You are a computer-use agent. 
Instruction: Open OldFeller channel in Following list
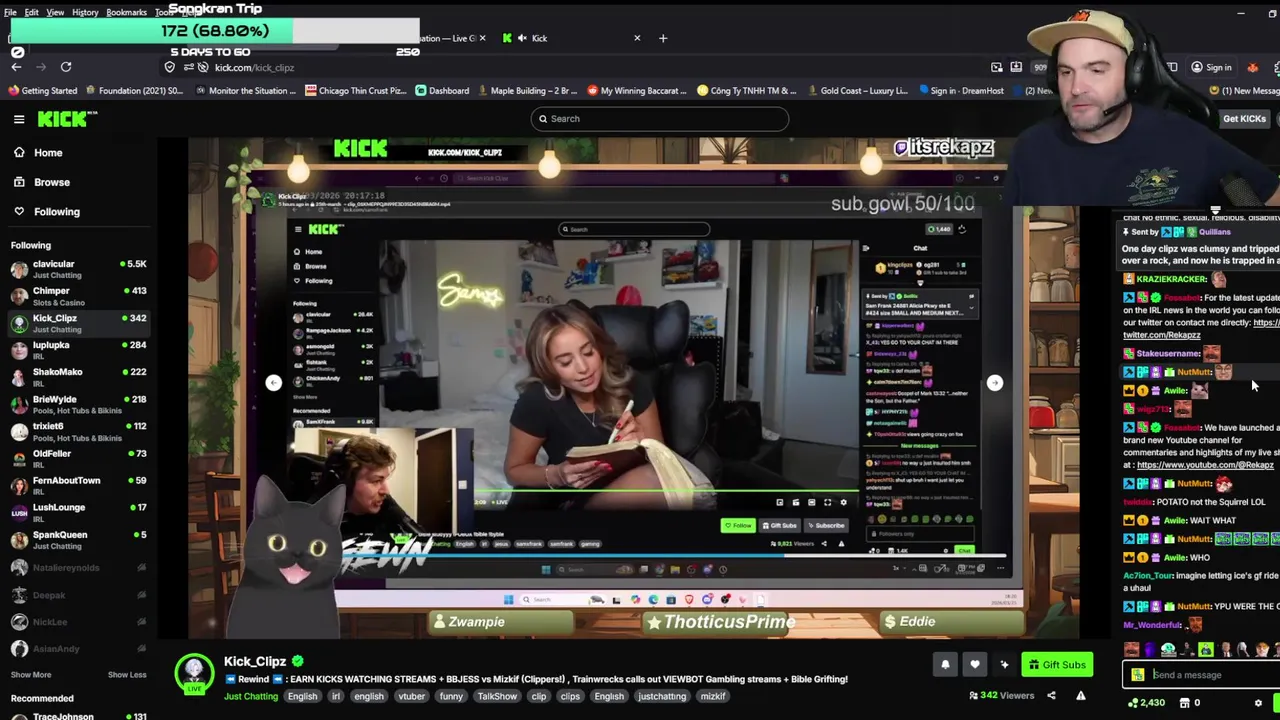click(x=78, y=458)
